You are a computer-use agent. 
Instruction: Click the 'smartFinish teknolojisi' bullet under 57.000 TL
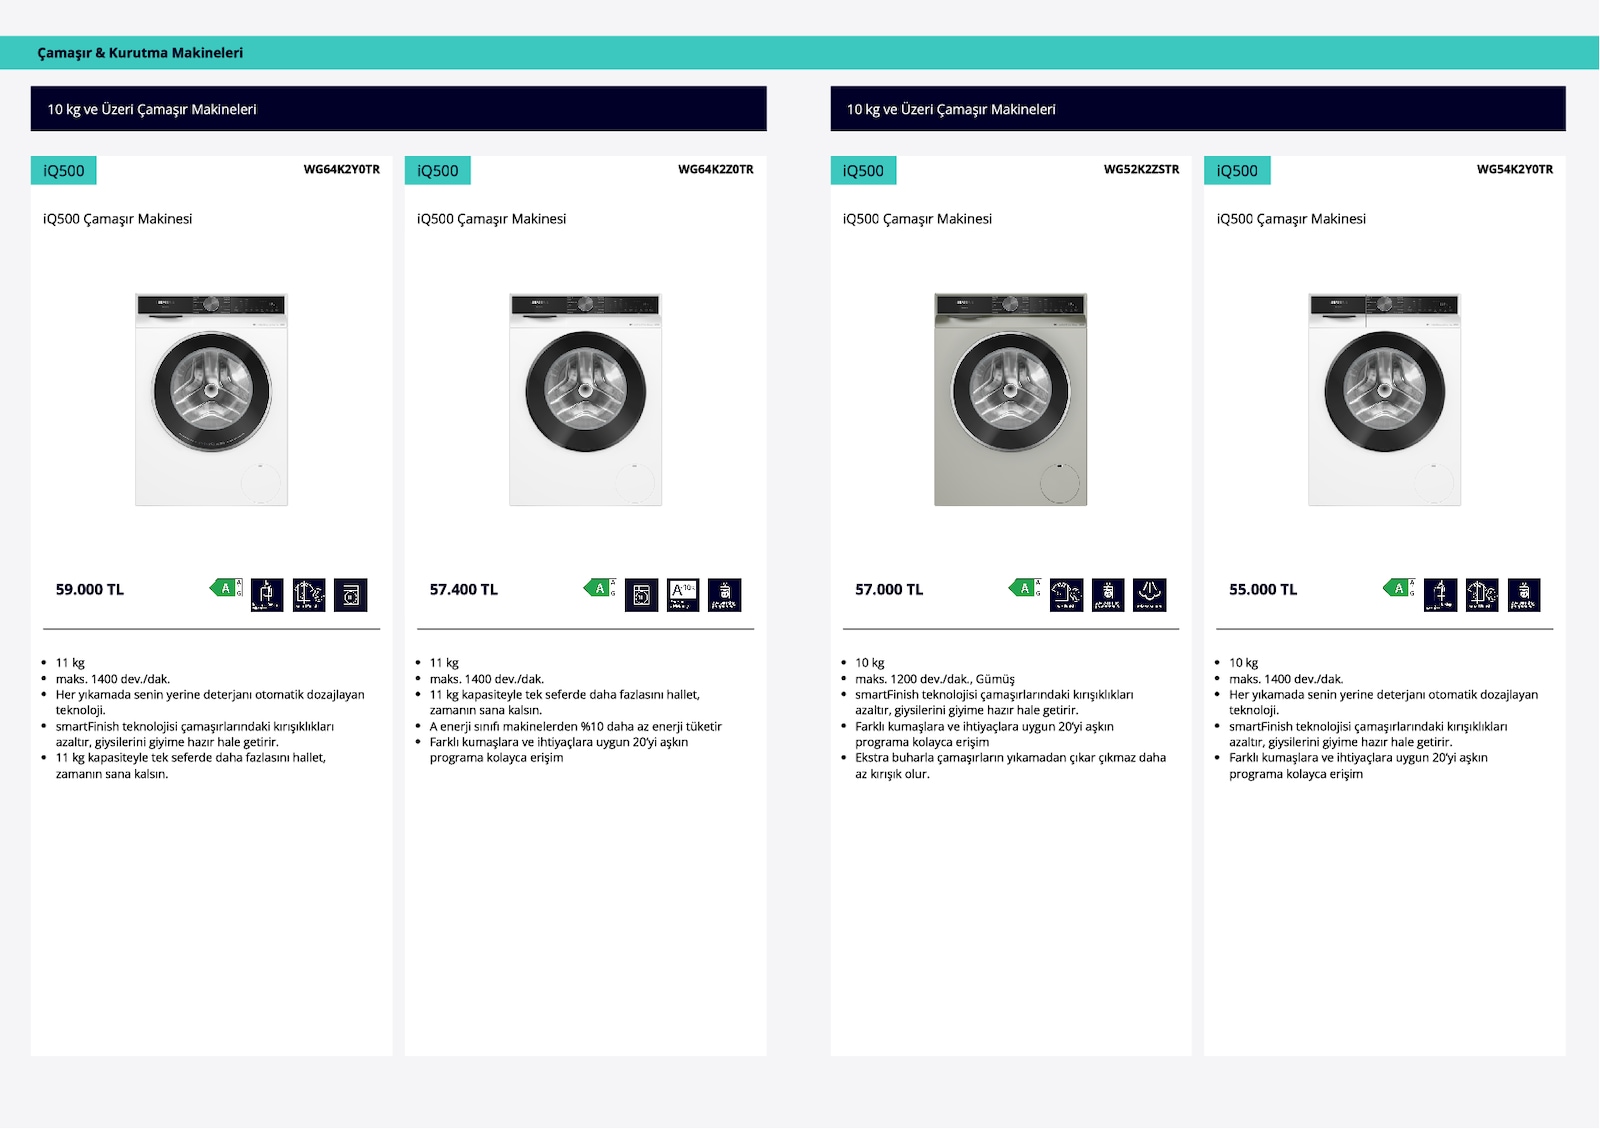click(994, 703)
